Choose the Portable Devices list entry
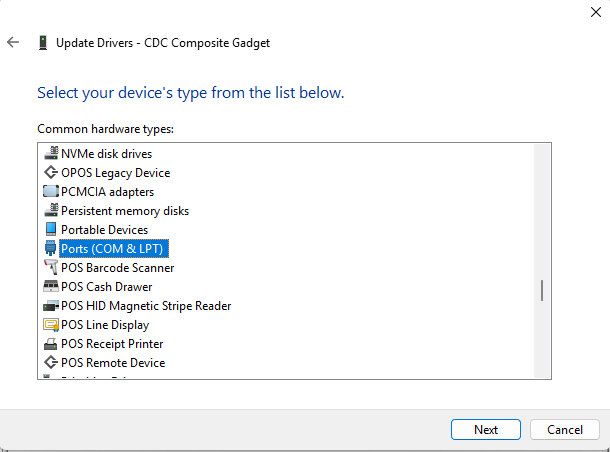The image size is (610, 452). (x=104, y=230)
